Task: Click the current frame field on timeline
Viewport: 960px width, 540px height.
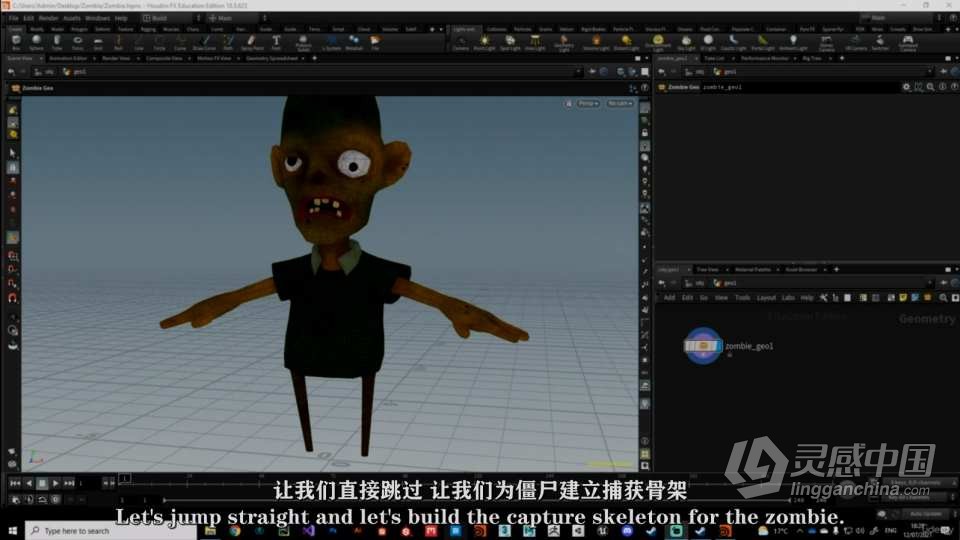Action: tap(89, 483)
